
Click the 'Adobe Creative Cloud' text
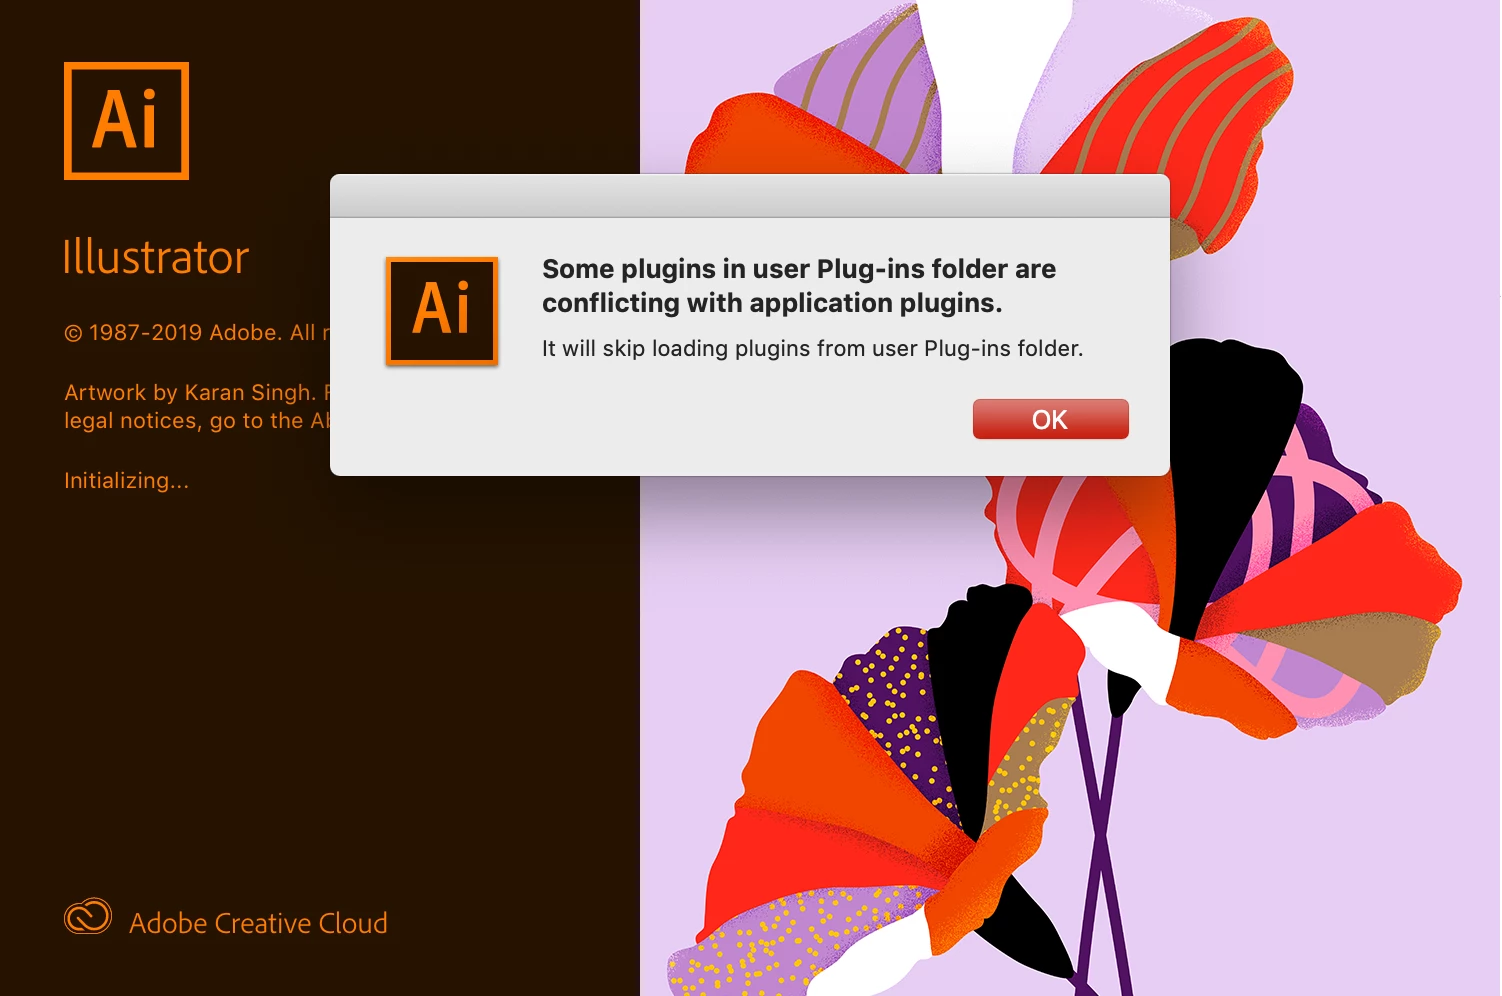(258, 923)
